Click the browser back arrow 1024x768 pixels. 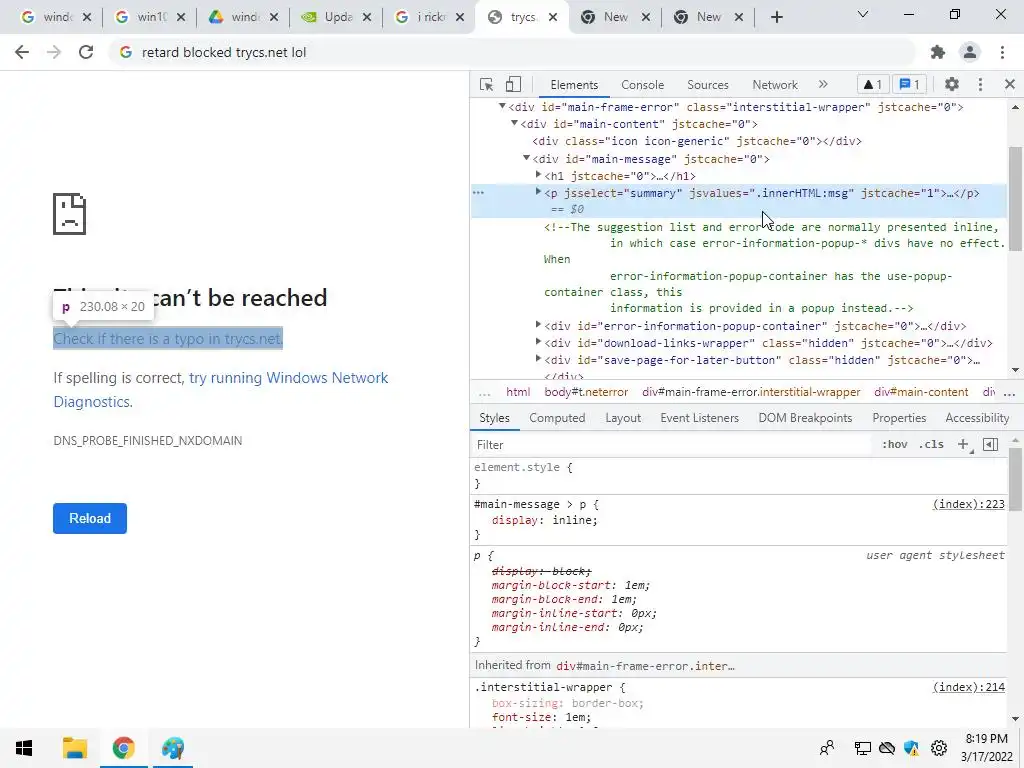(22, 52)
